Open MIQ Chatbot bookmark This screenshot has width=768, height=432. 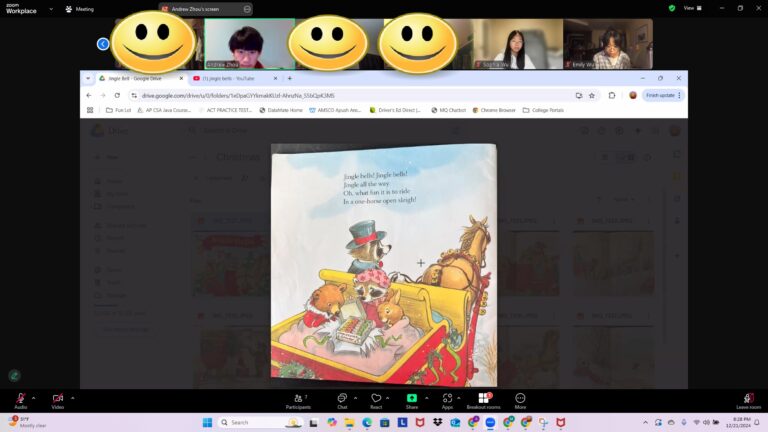(448, 110)
